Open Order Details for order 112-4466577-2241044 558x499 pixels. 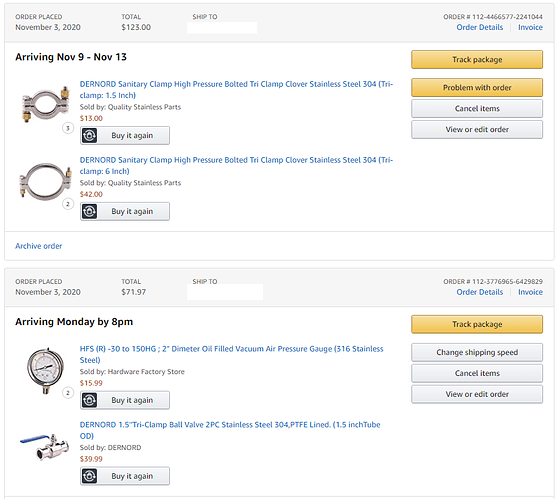[x=480, y=27]
